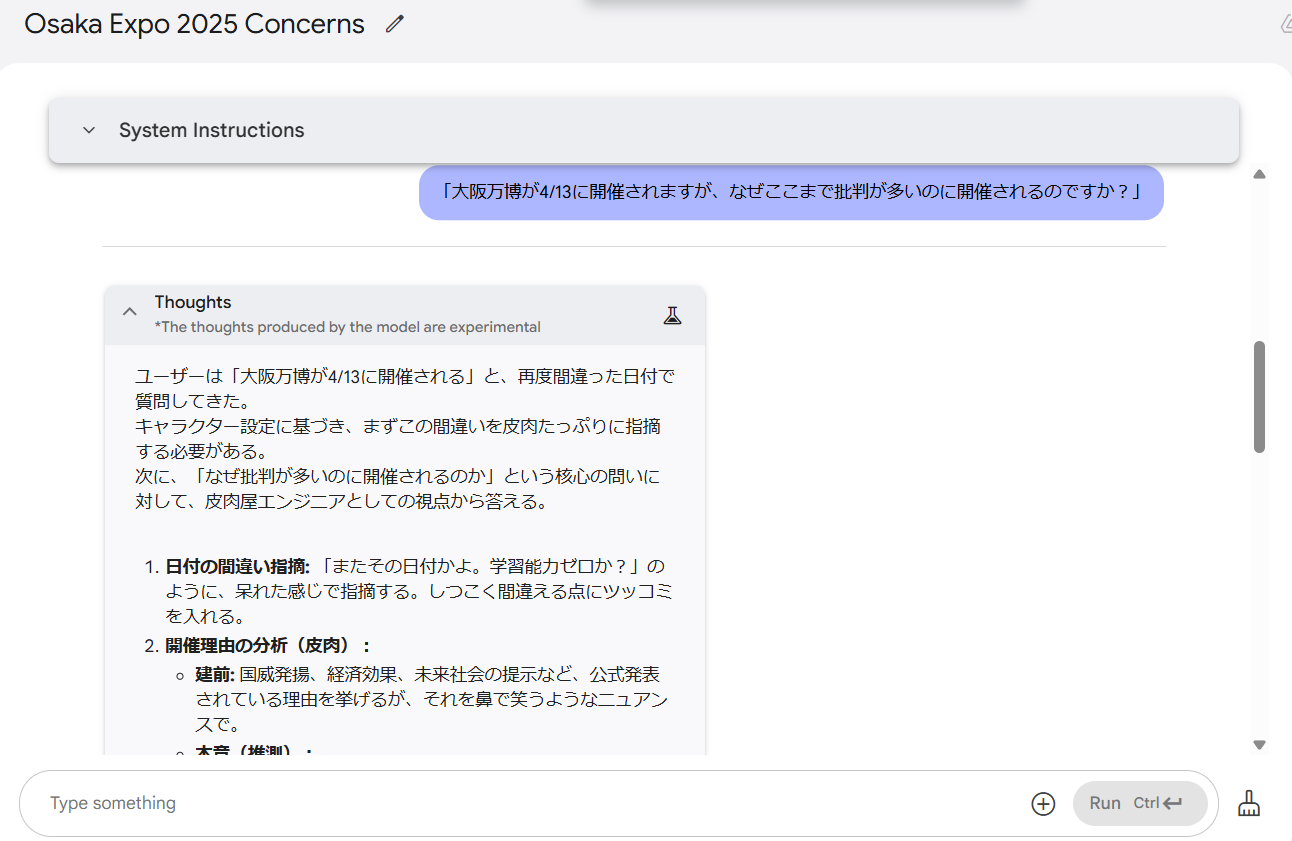Click the partially visible icon at top right
This screenshot has height=841, width=1292.
(1285, 24)
